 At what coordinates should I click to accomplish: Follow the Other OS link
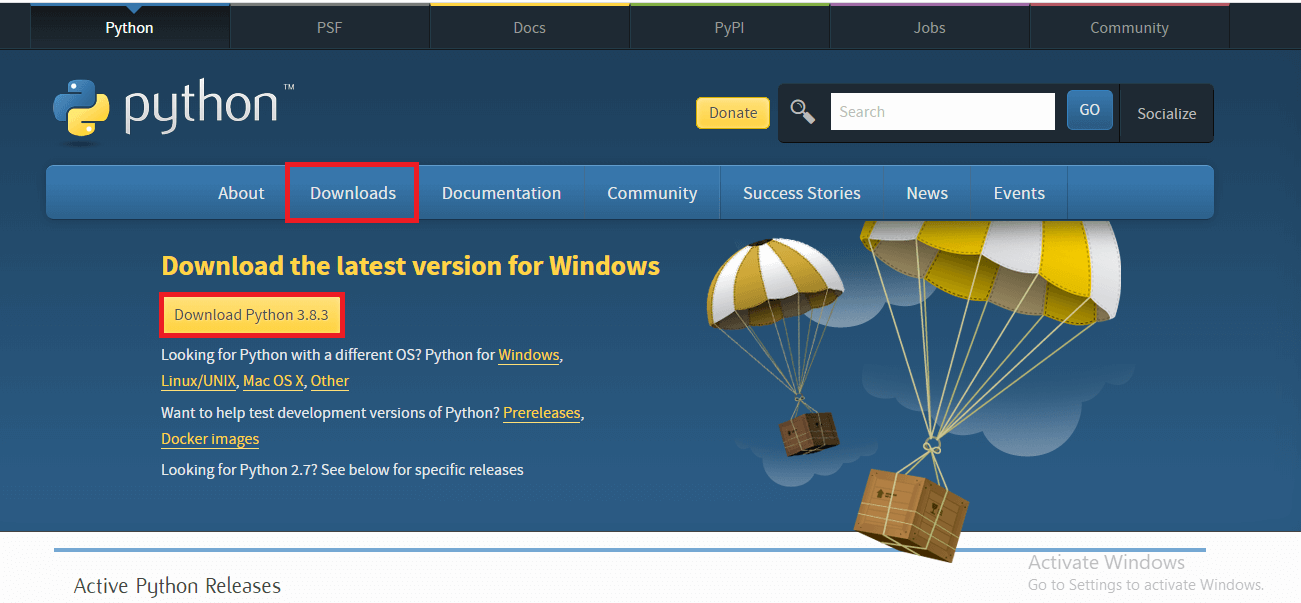[x=330, y=381]
